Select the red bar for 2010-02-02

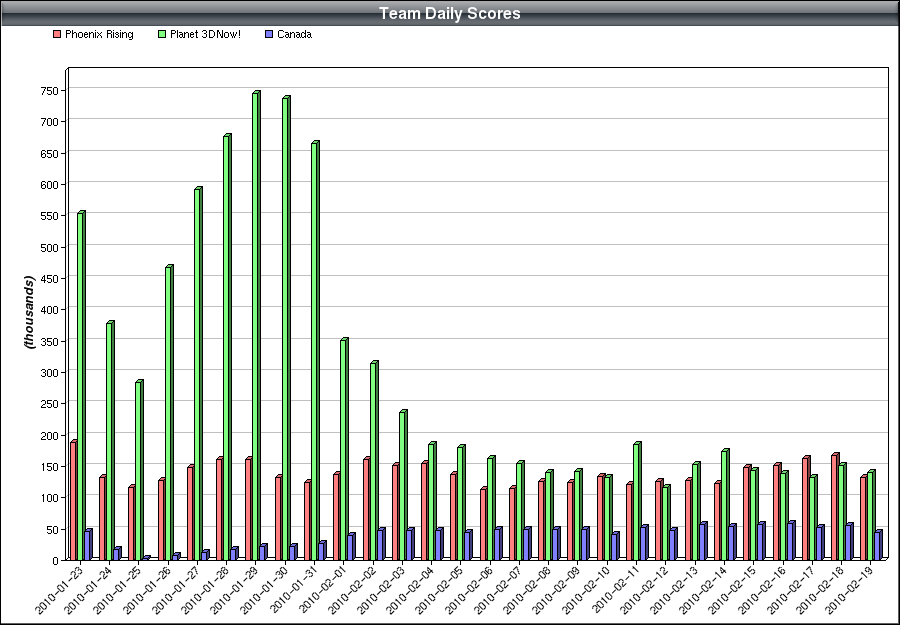tap(366, 508)
